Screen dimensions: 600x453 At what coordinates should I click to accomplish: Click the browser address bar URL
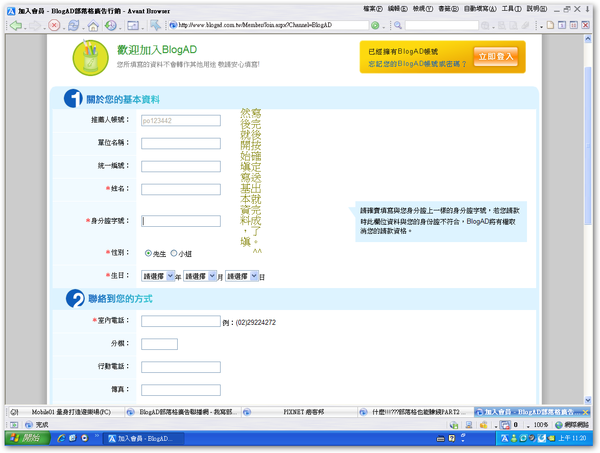[268, 25]
